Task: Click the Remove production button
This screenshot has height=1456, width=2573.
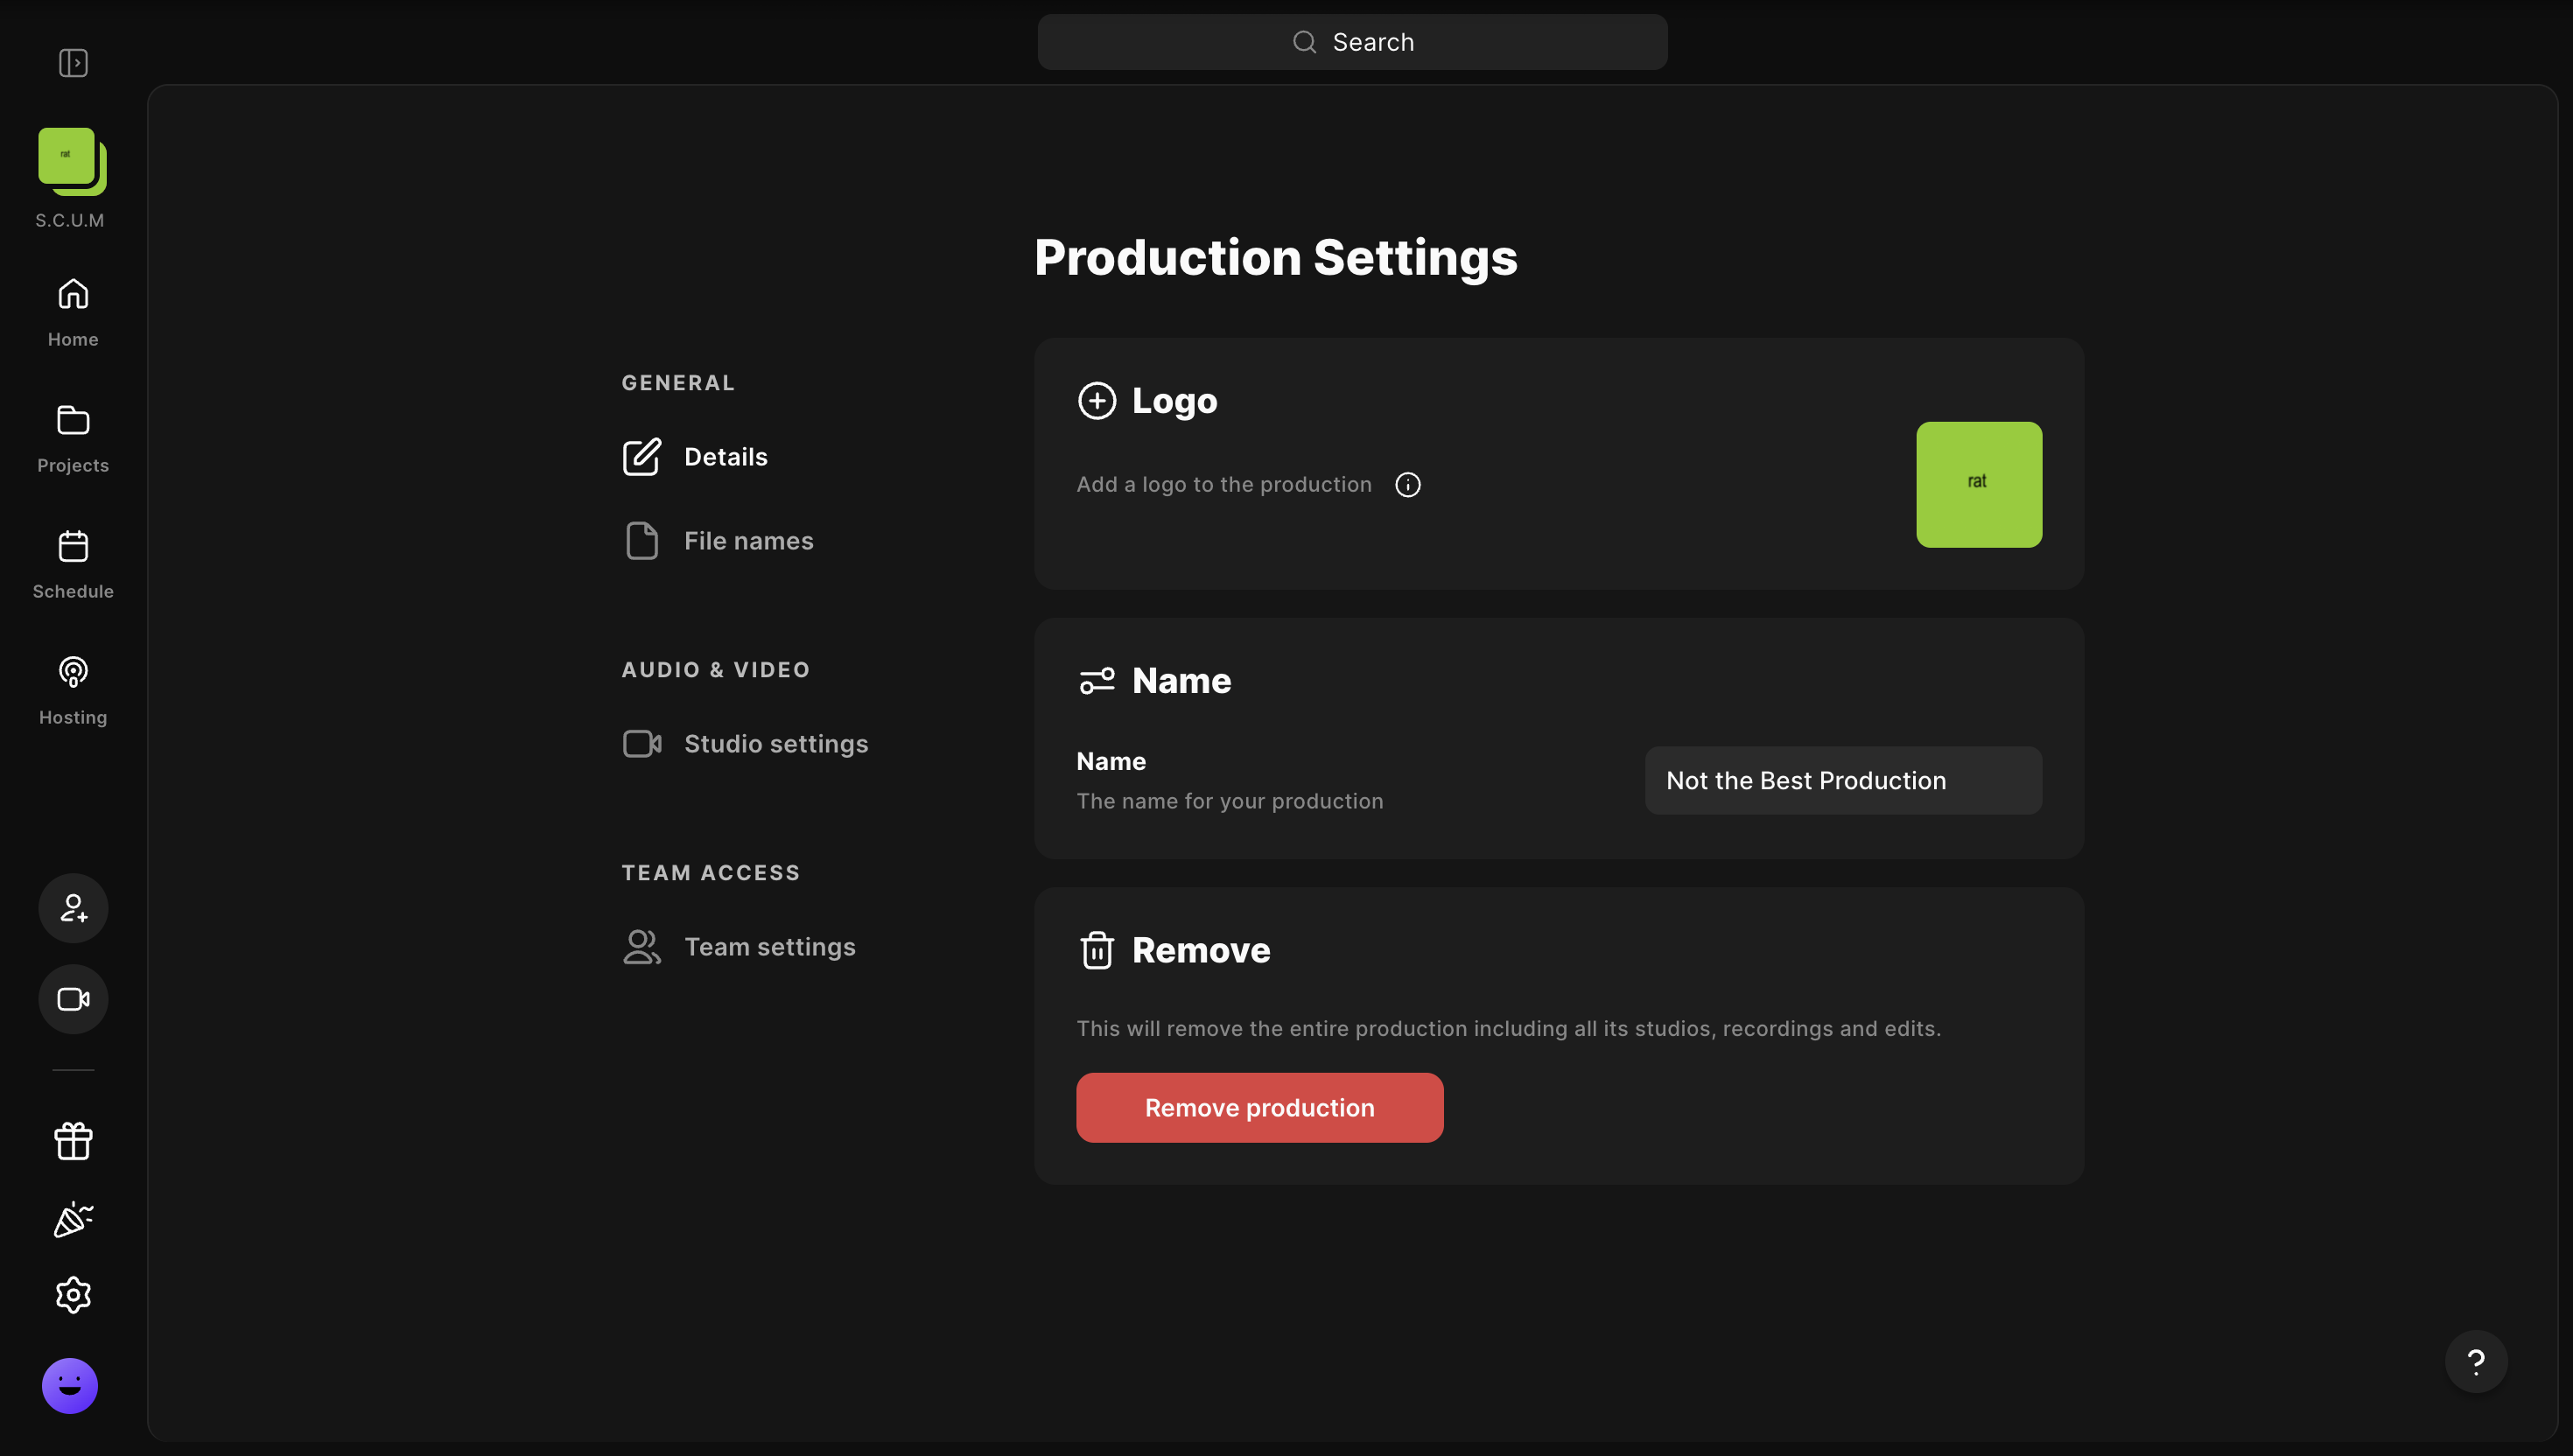Action: coord(1259,1108)
